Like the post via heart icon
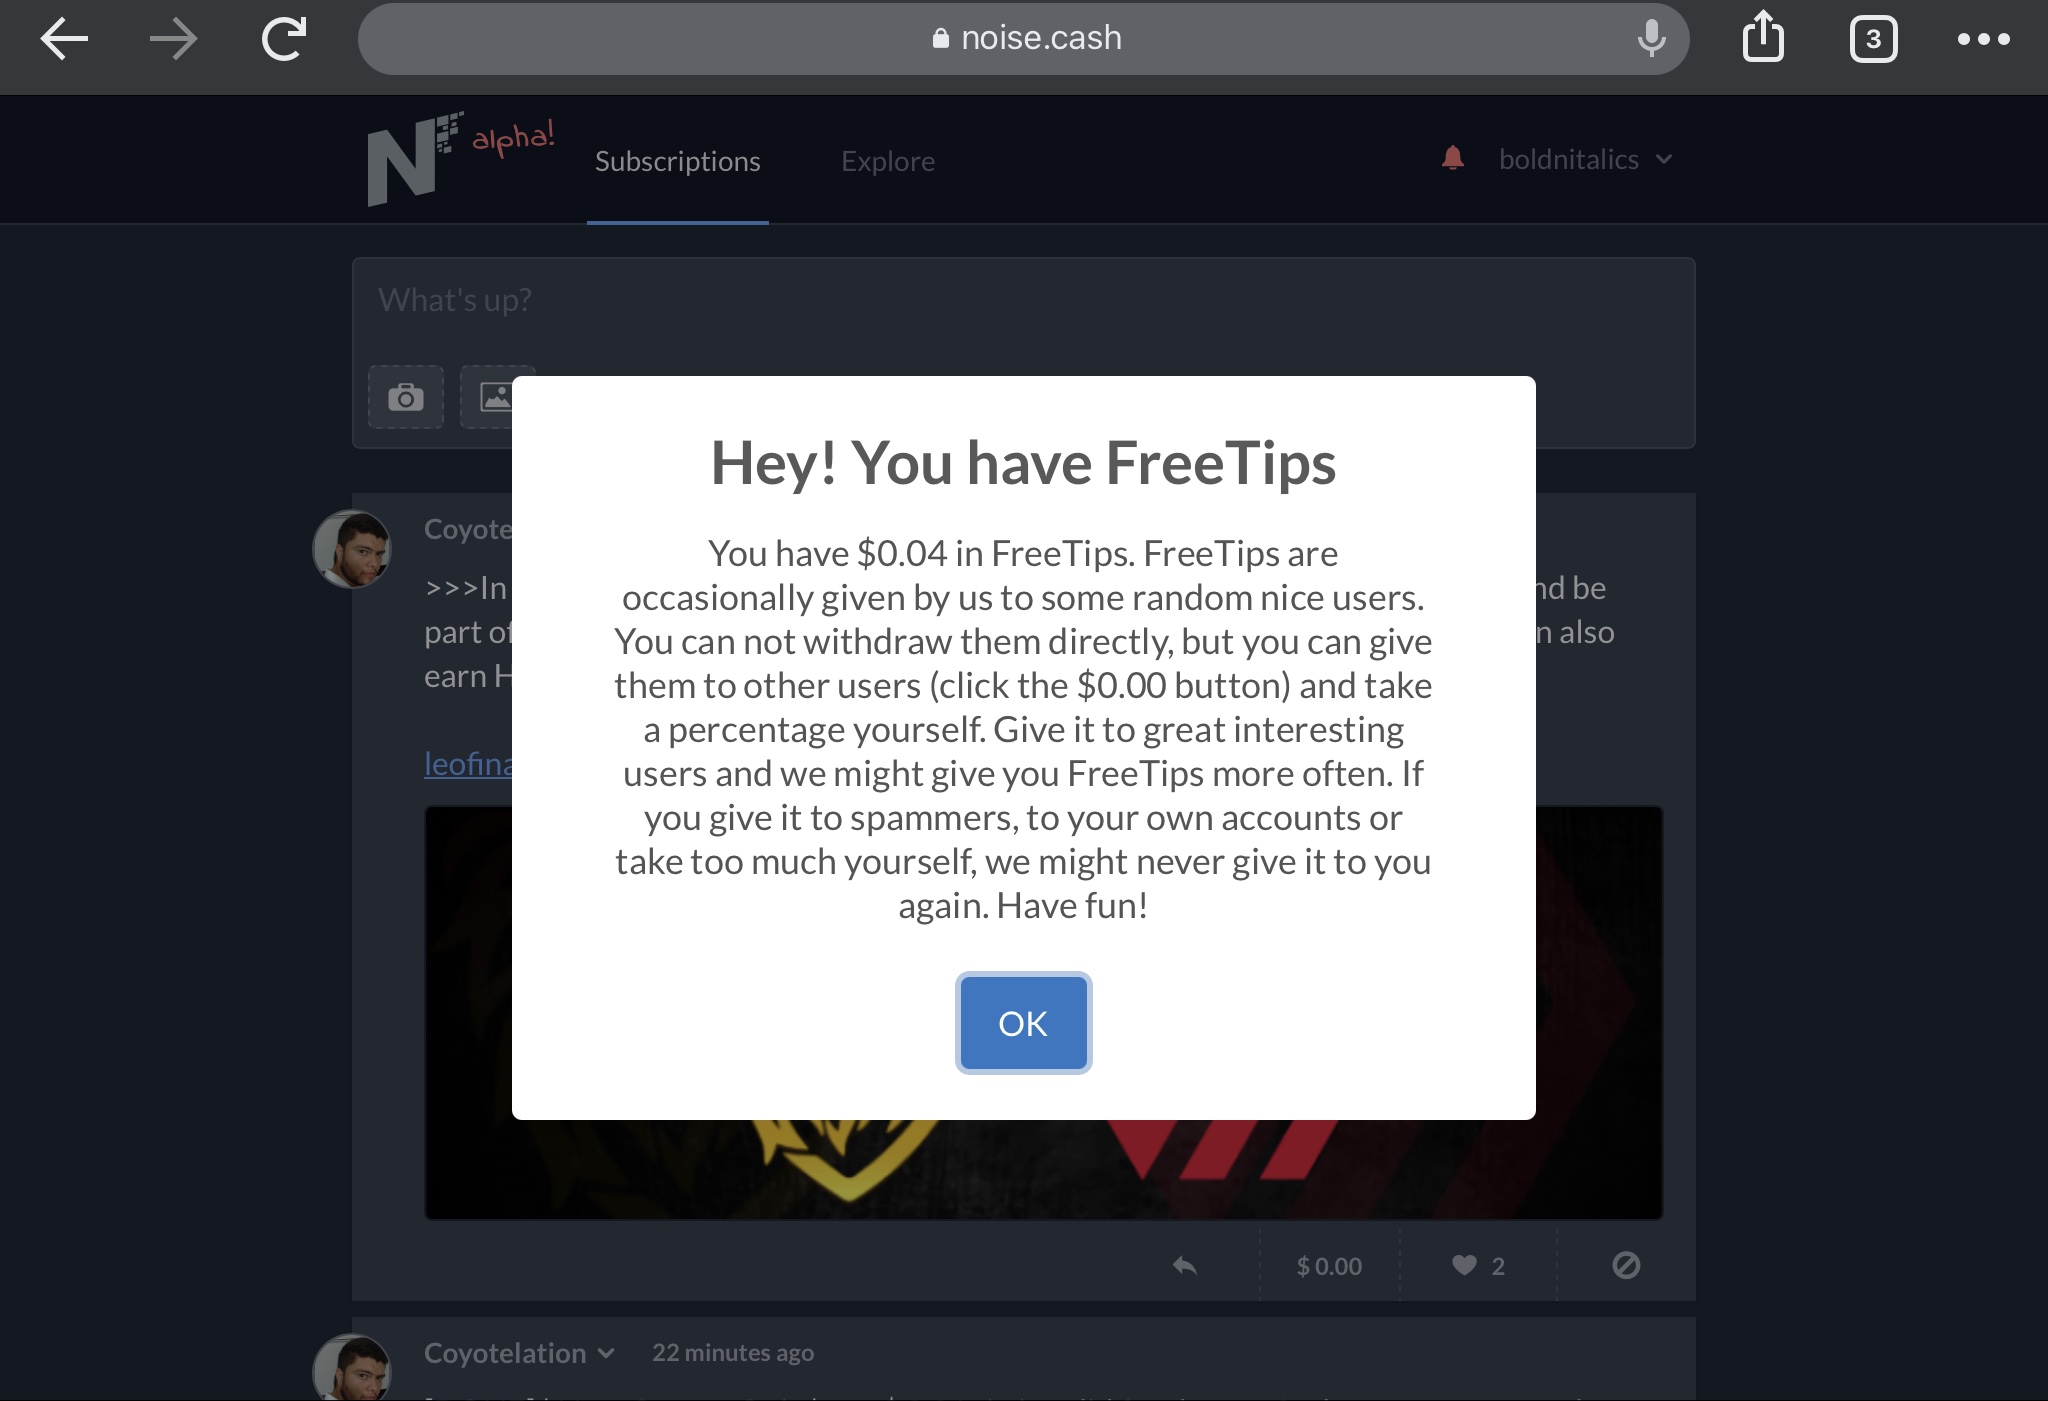2048x1401 pixels. (1464, 1265)
